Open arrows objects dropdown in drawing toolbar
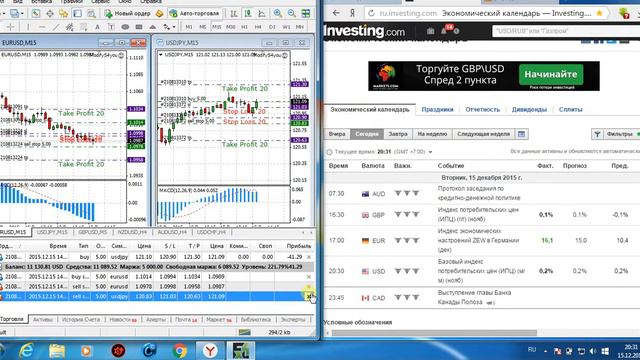Image resolution: width=640 pixels, height=360 pixels. (174, 27)
